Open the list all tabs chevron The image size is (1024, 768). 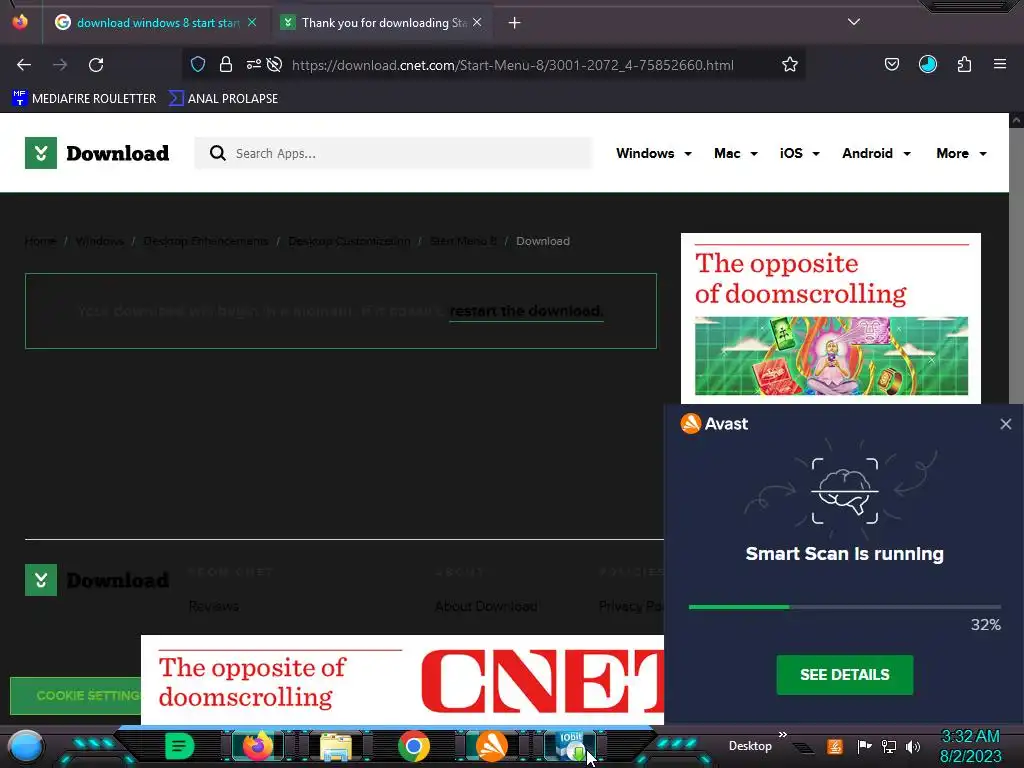[x=854, y=22]
